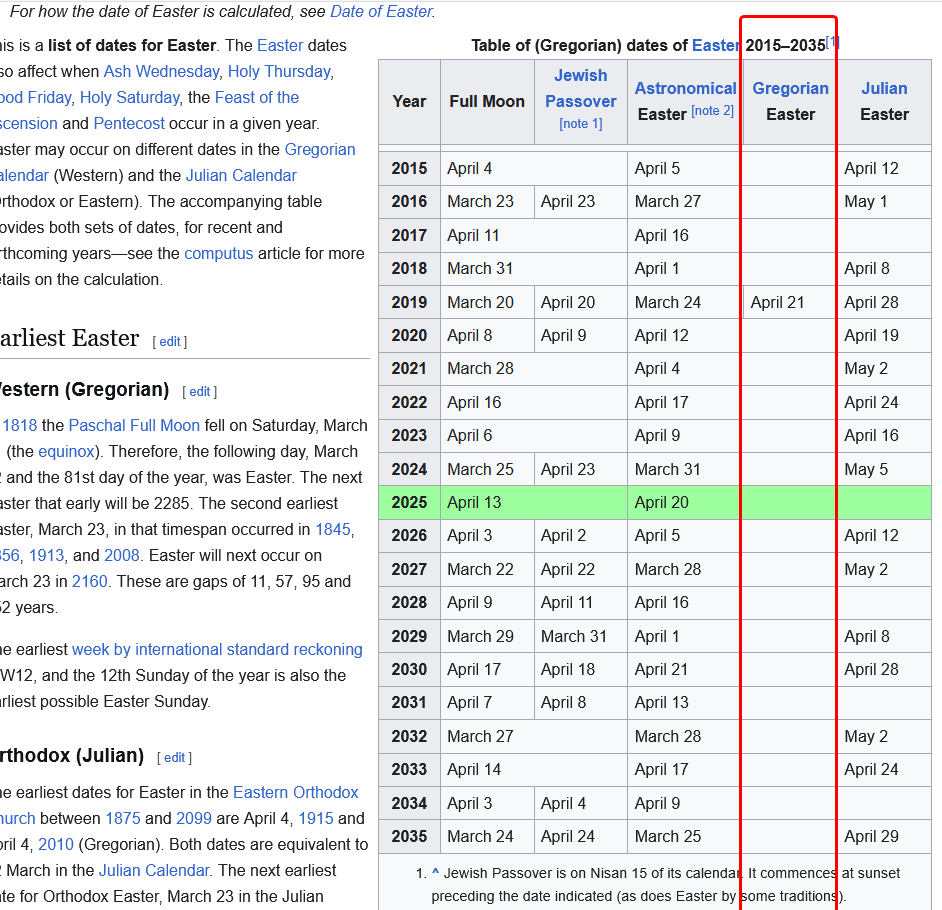
Task: Open the Date of Easter link
Action: pyautogui.click(x=381, y=12)
